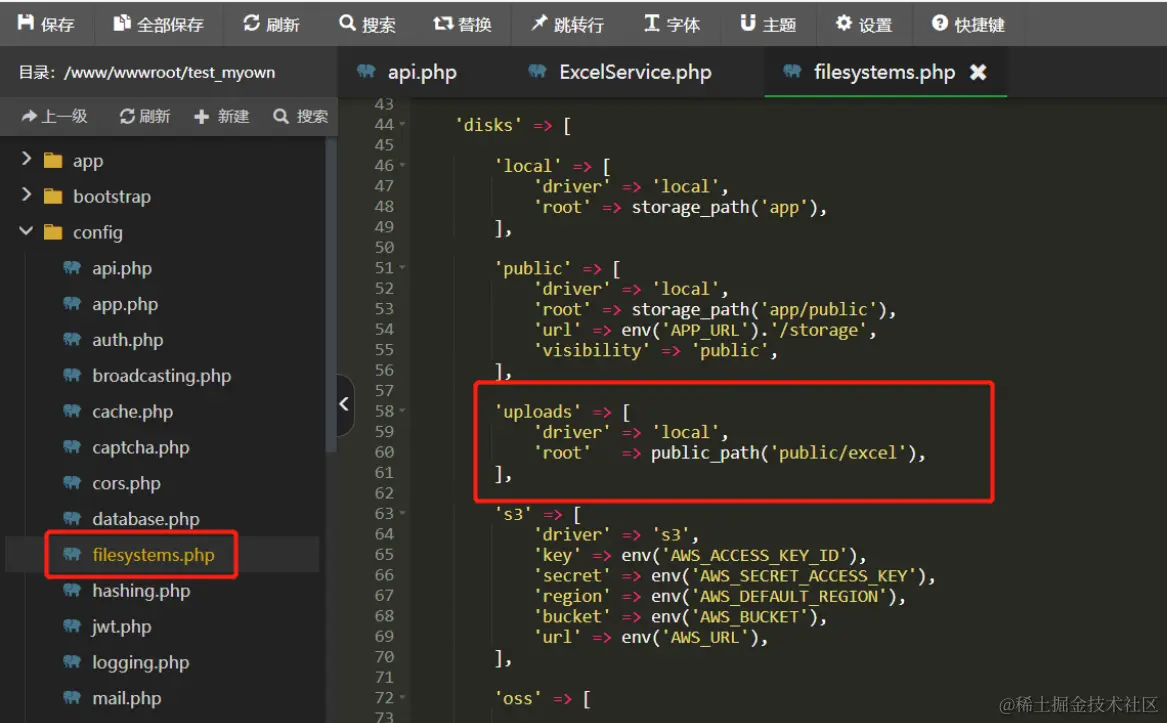Refresh the file tree with 刷新
Image resolution: width=1167 pixels, height=723 pixels.
145,116
